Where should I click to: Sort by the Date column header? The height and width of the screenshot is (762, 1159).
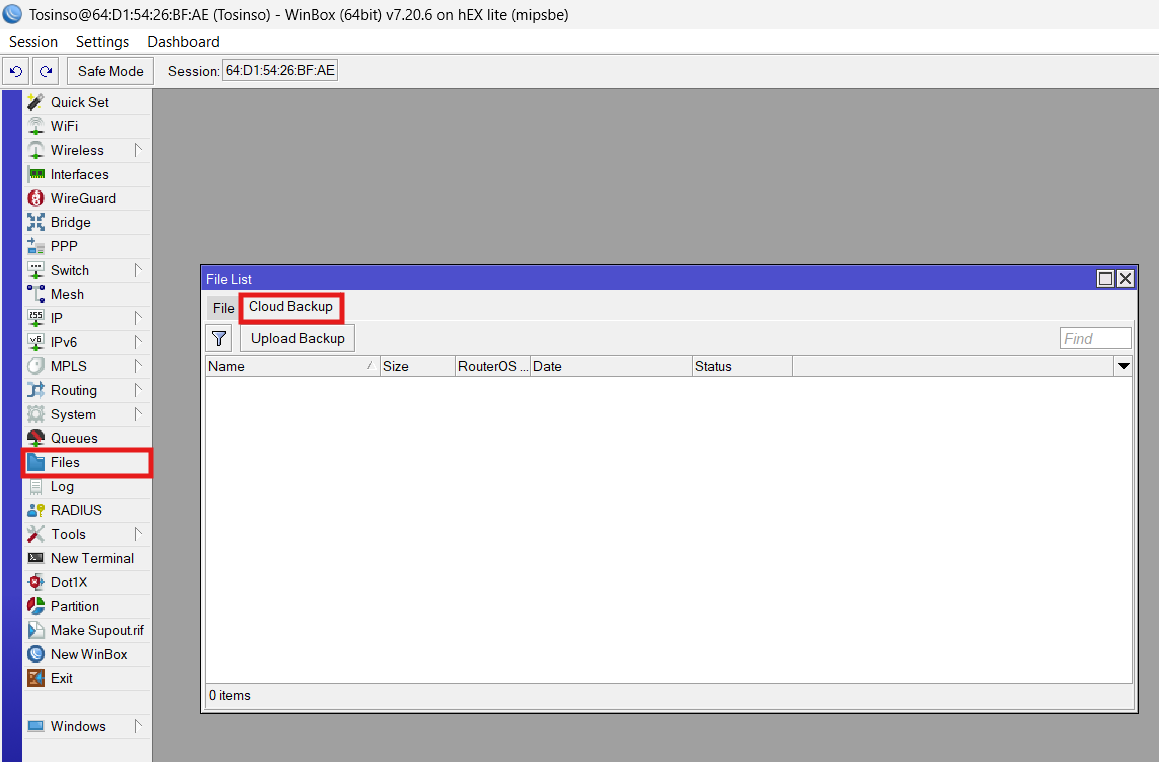(611, 366)
